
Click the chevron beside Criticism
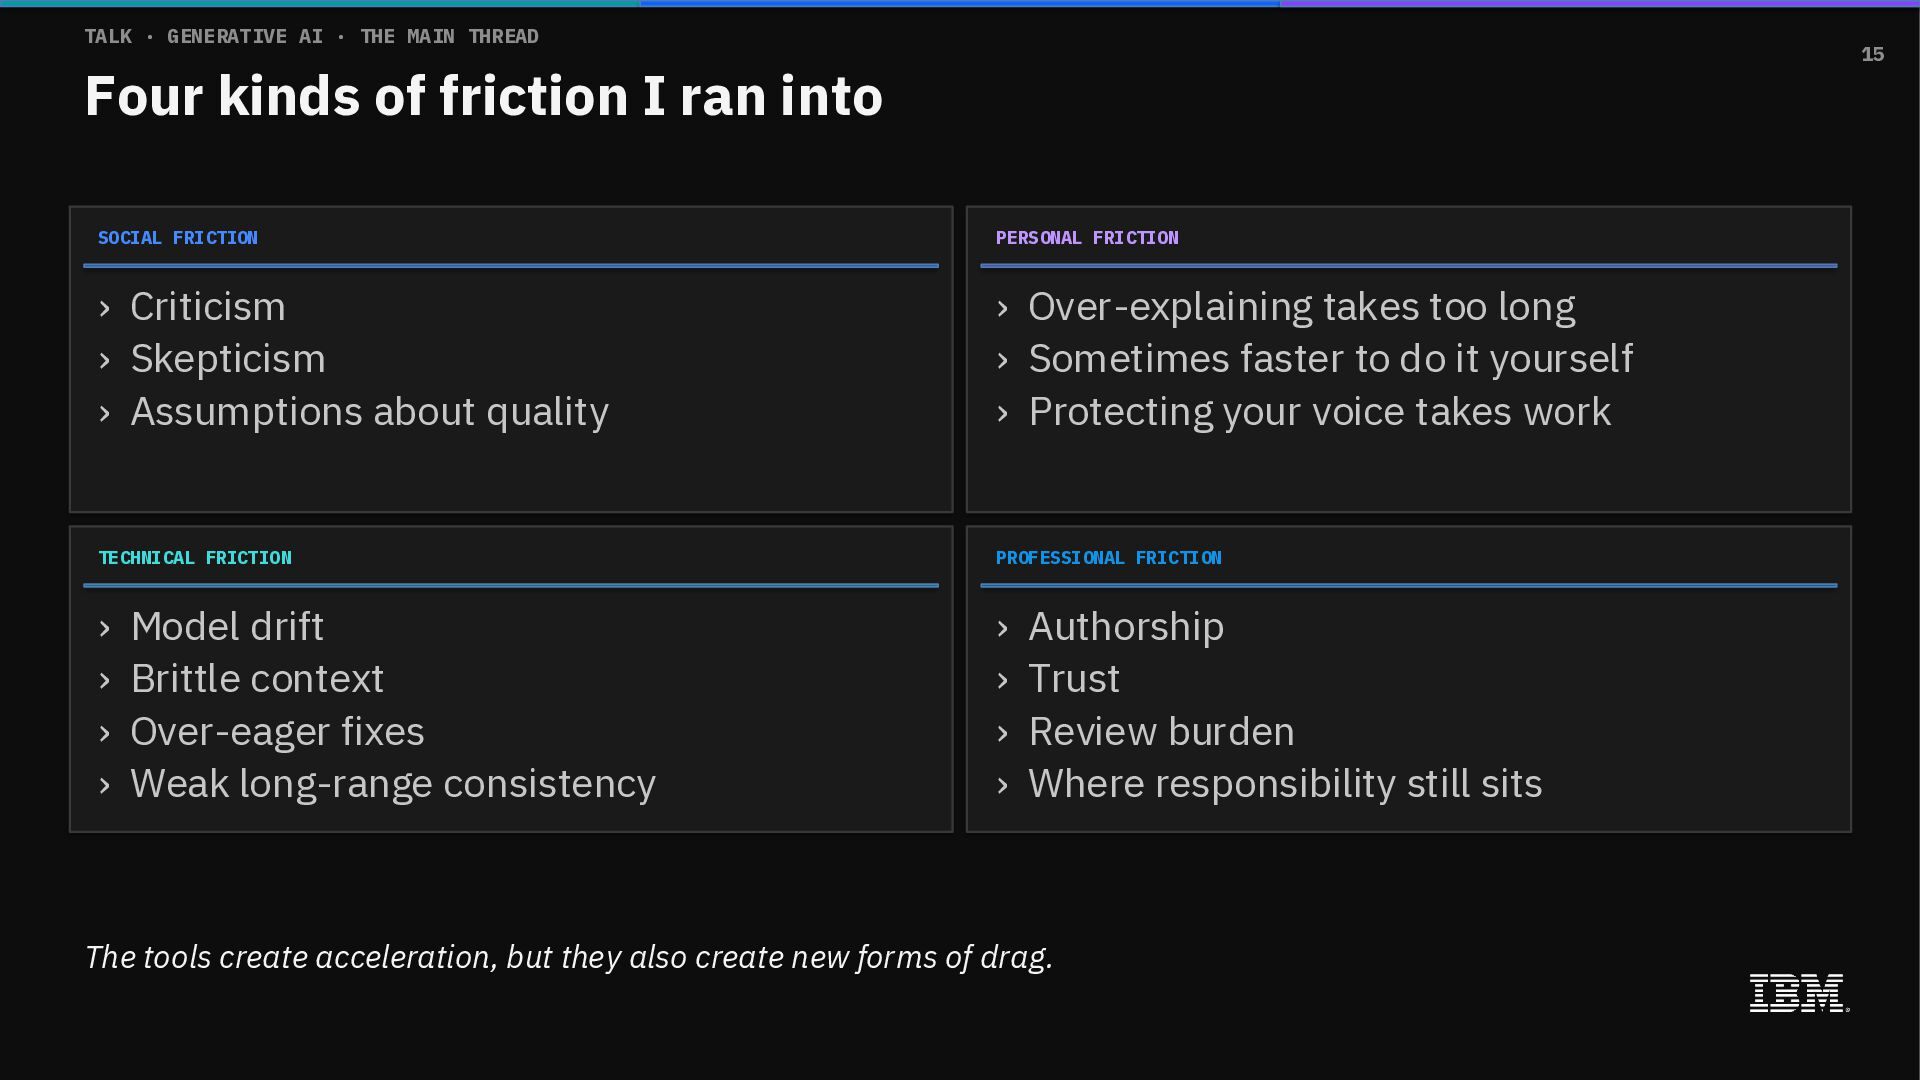pyautogui.click(x=105, y=308)
